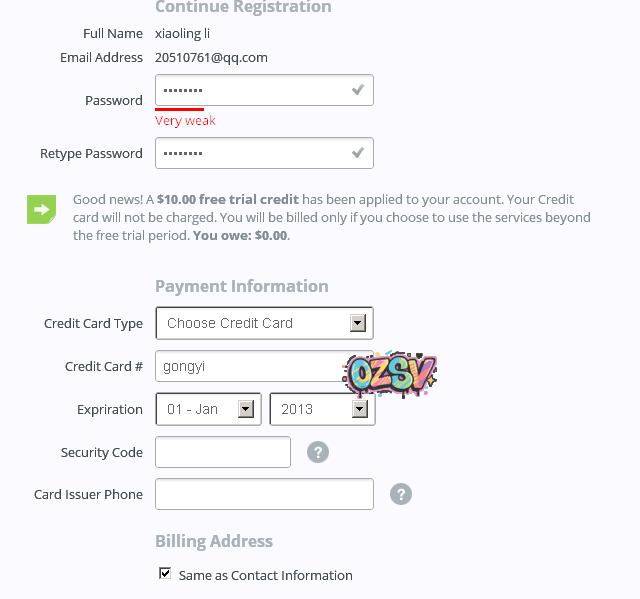
Task: Uncheck Same as Contact Information checkbox
Action: tap(165, 574)
